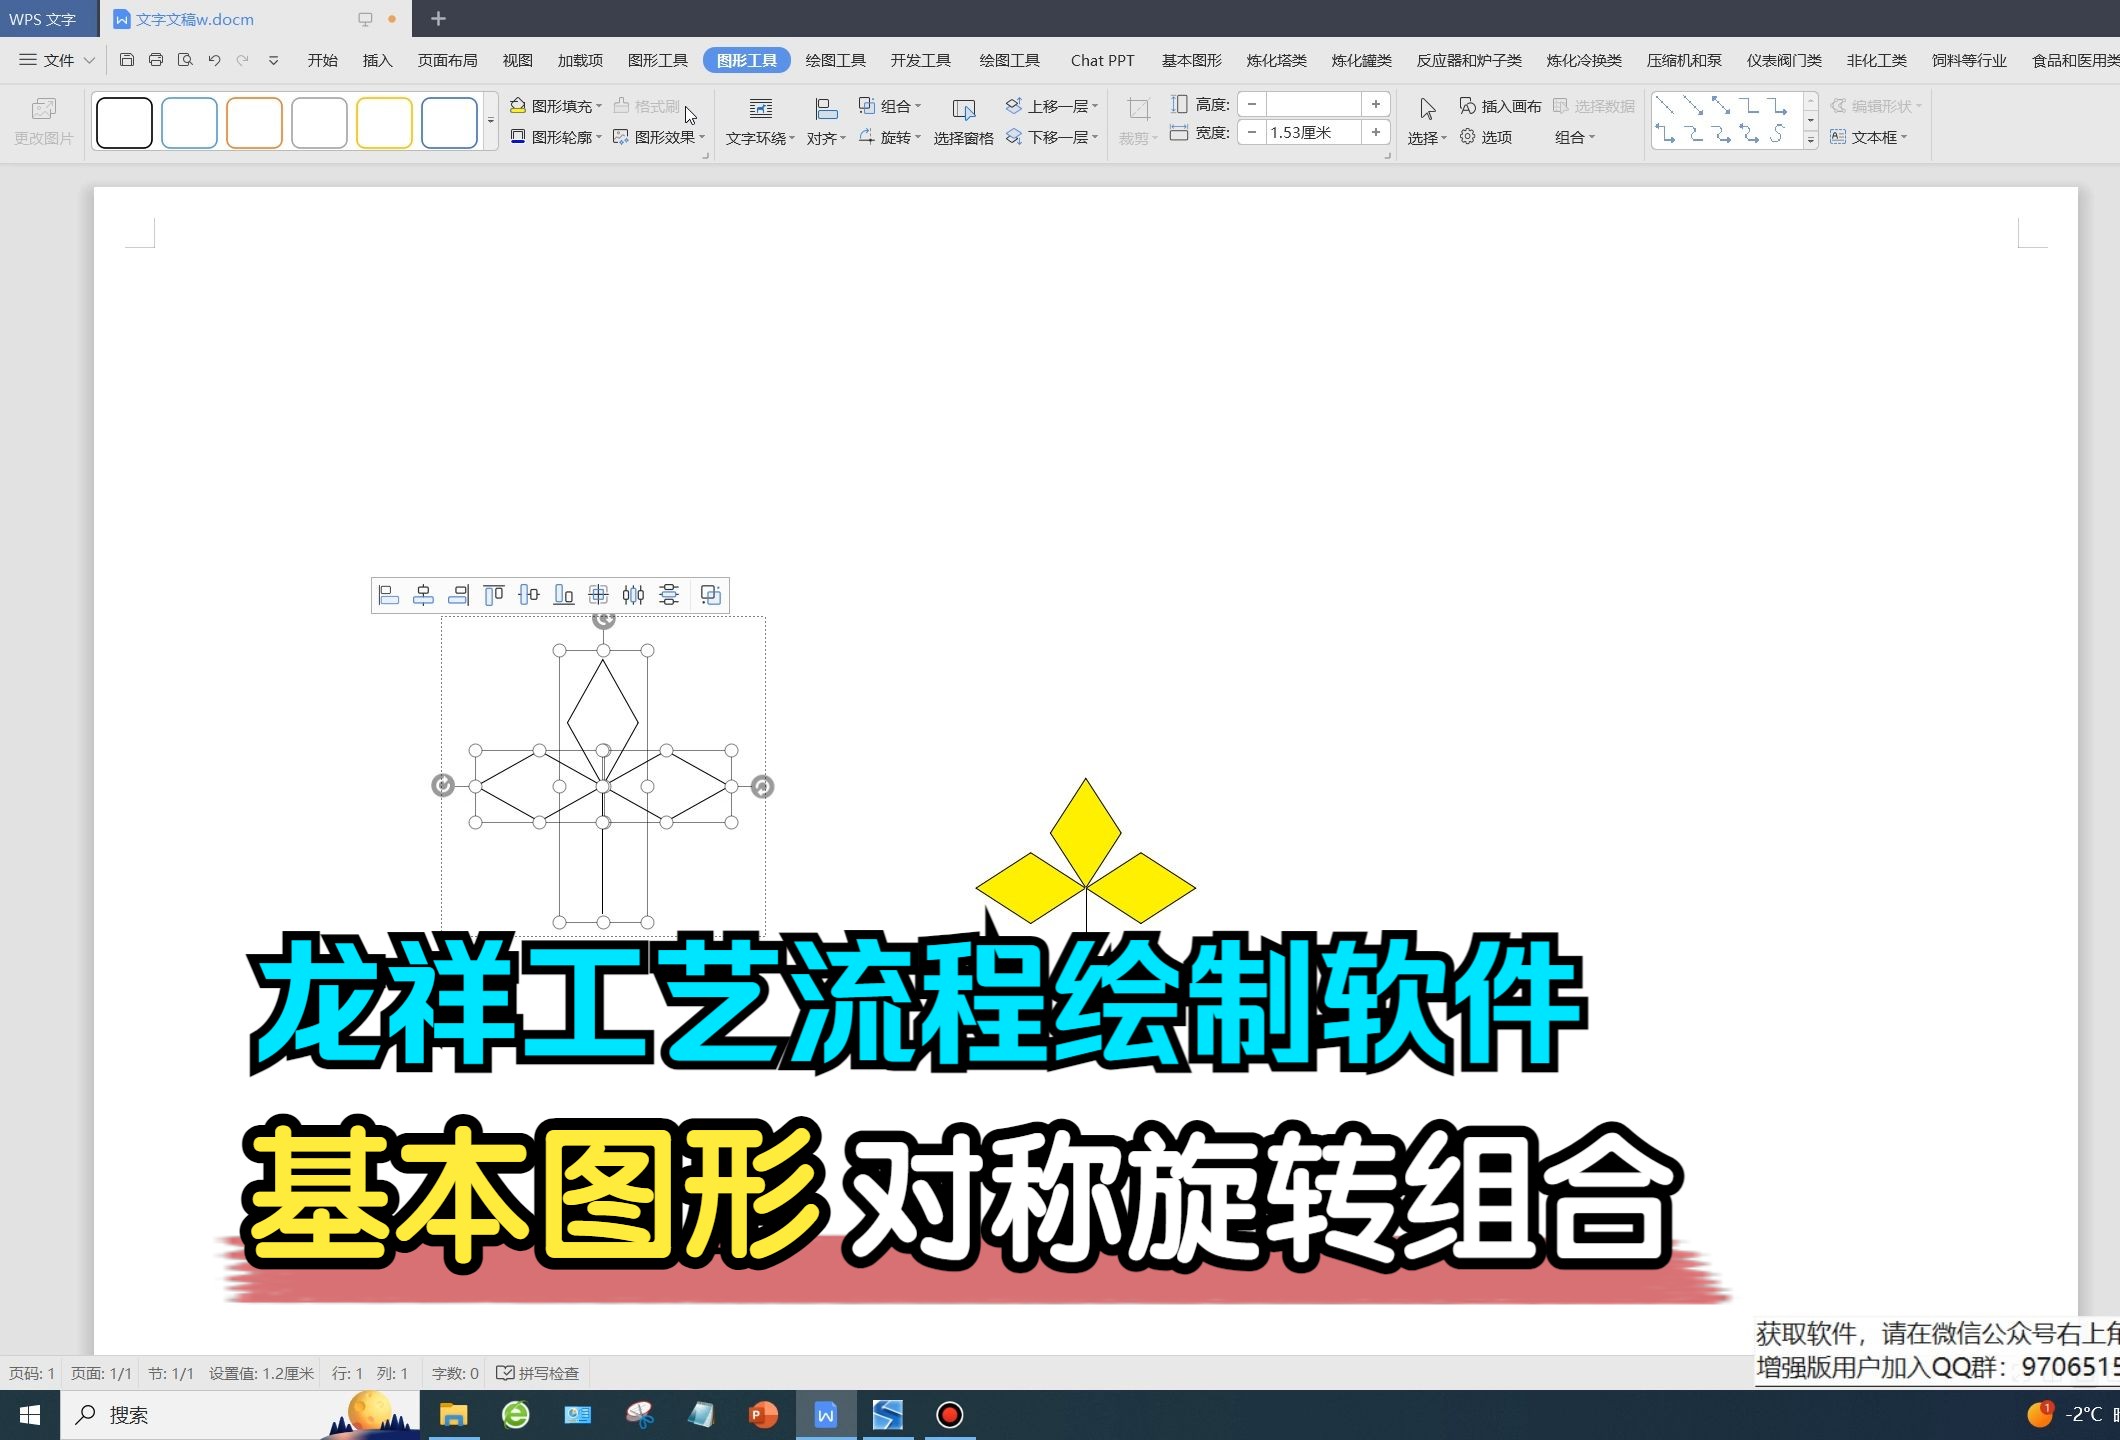Open new document tab with plus button

coord(438,18)
